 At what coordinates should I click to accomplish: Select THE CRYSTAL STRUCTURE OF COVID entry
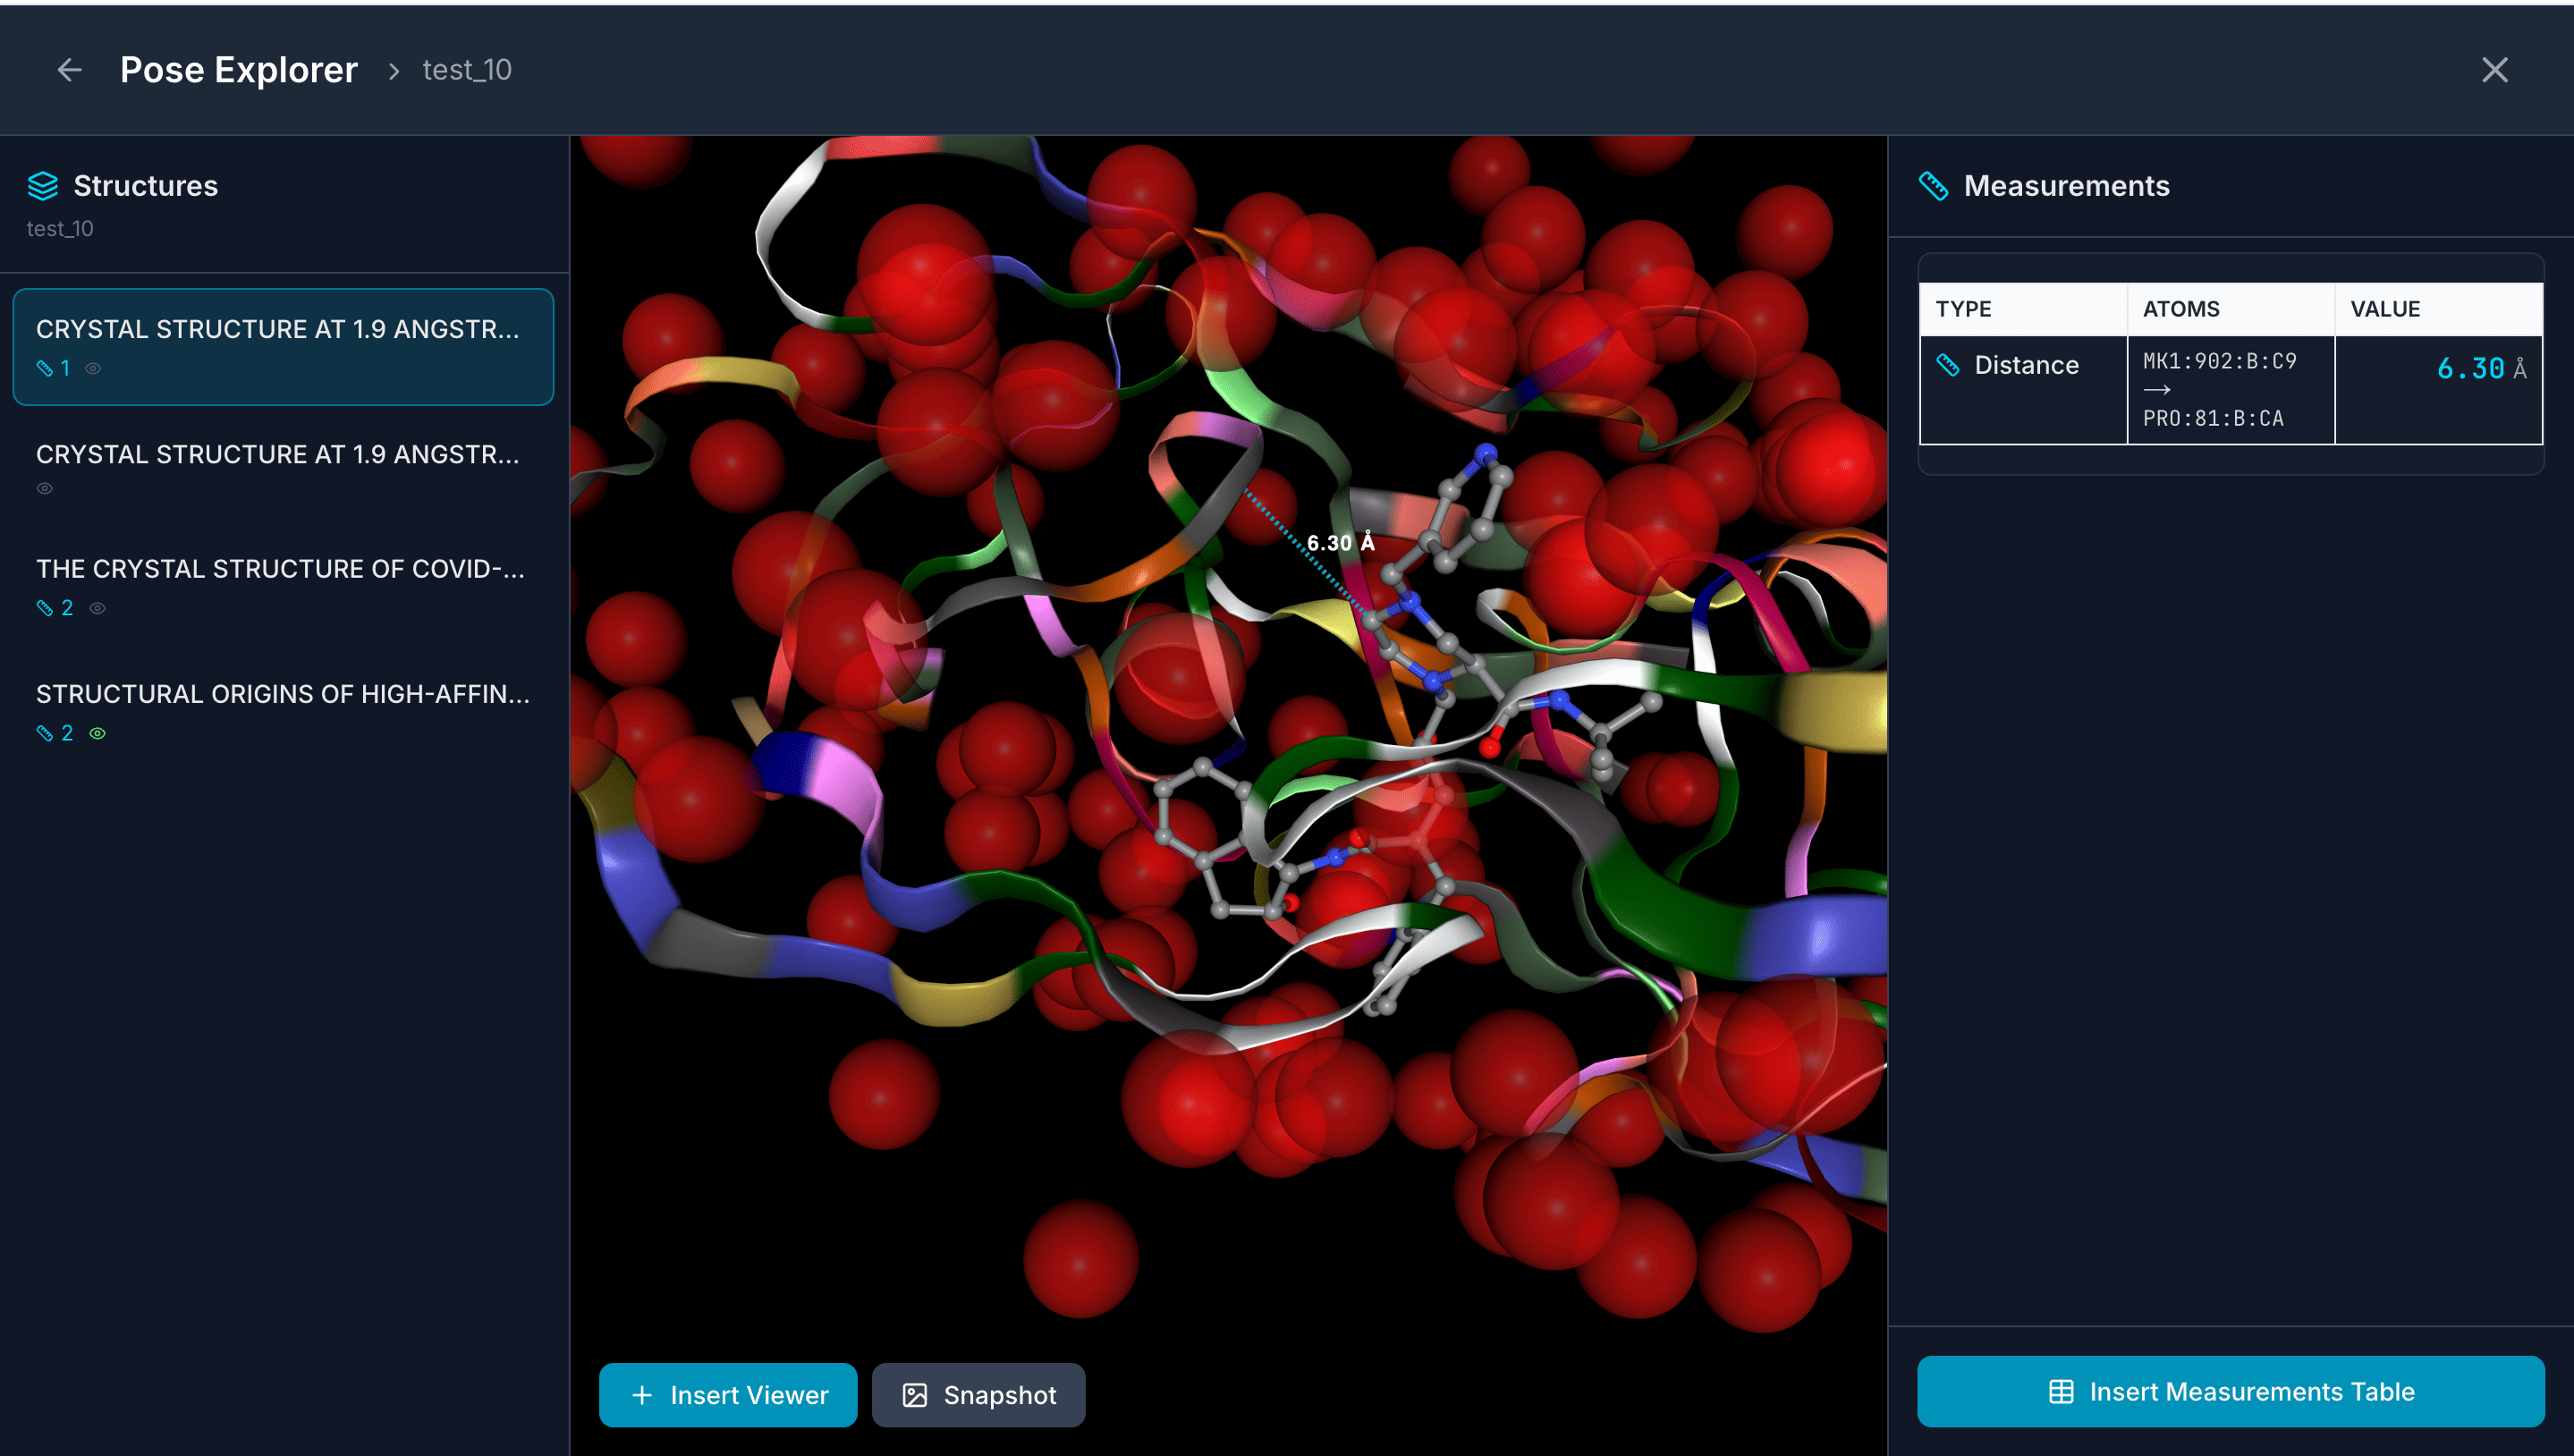point(280,569)
